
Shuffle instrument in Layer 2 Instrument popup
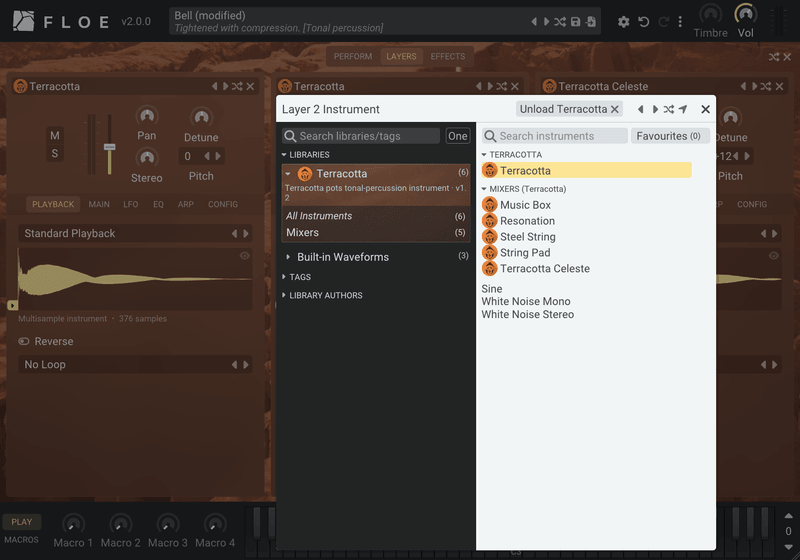(x=669, y=109)
